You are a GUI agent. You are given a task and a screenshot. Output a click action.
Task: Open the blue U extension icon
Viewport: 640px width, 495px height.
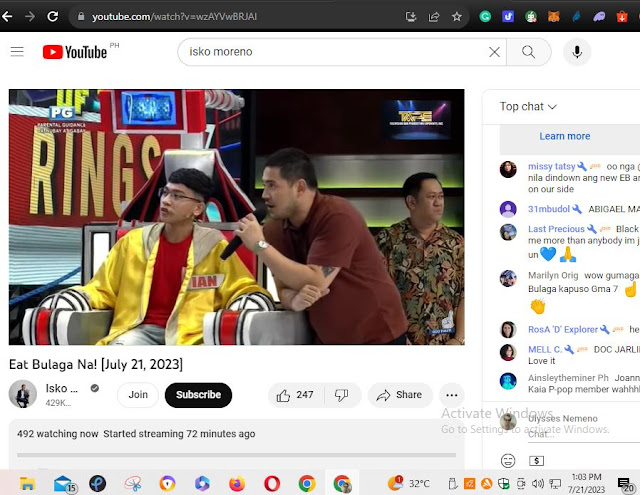point(508,17)
